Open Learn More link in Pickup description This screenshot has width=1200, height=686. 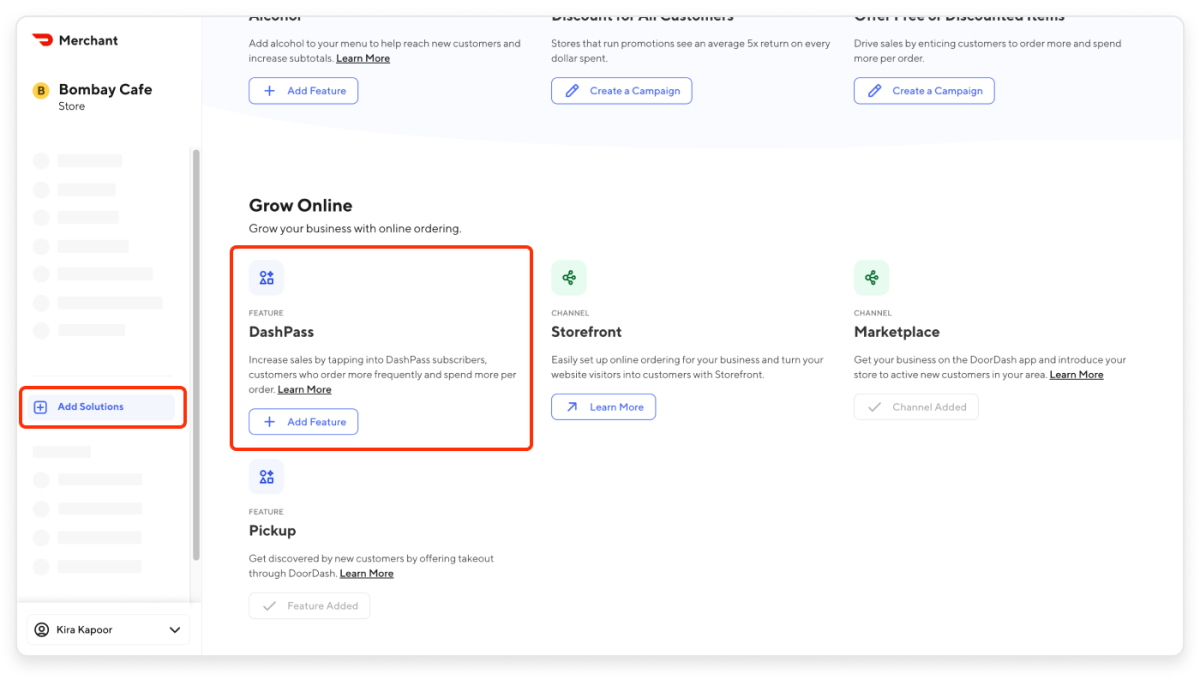[367, 574]
